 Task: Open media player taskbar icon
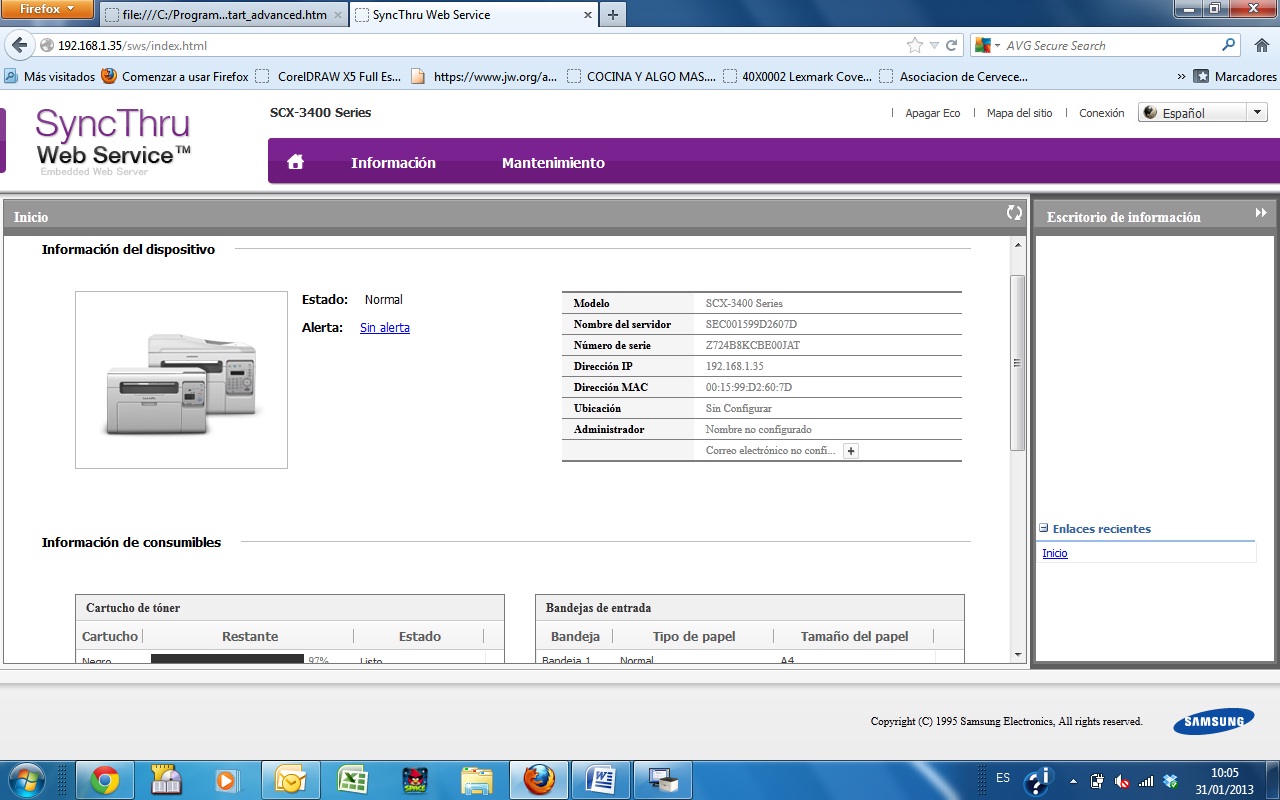(228, 780)
